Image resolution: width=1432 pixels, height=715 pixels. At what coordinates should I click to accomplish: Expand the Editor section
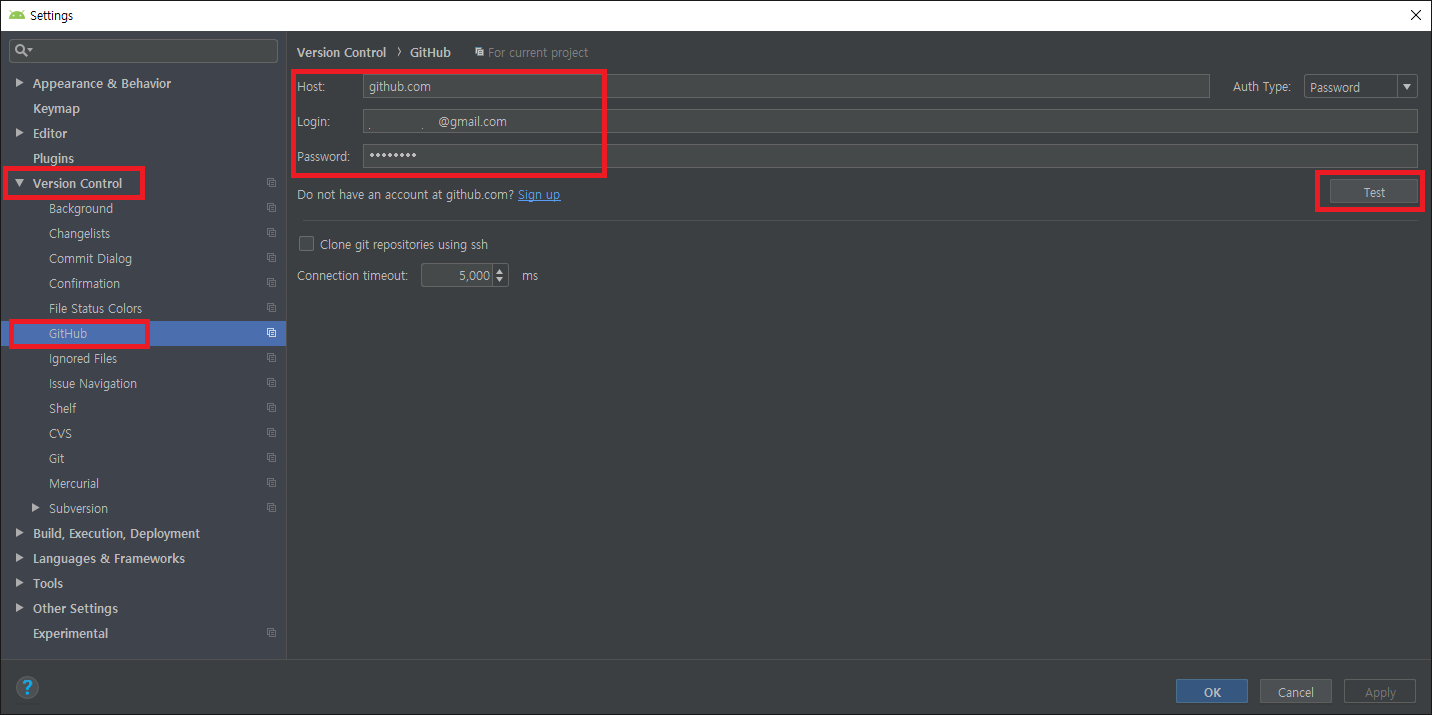(19, 133)
